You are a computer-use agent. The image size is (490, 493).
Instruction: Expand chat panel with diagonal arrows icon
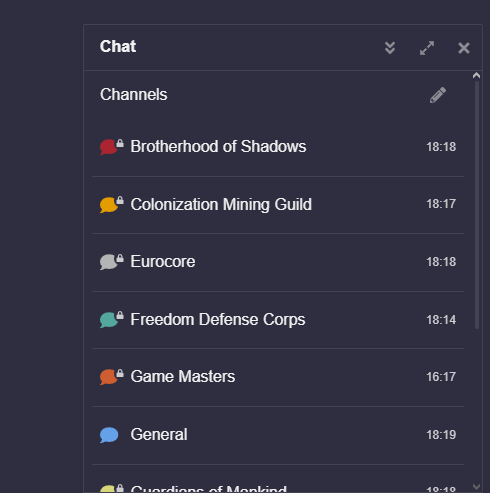(x=427, y=48)
